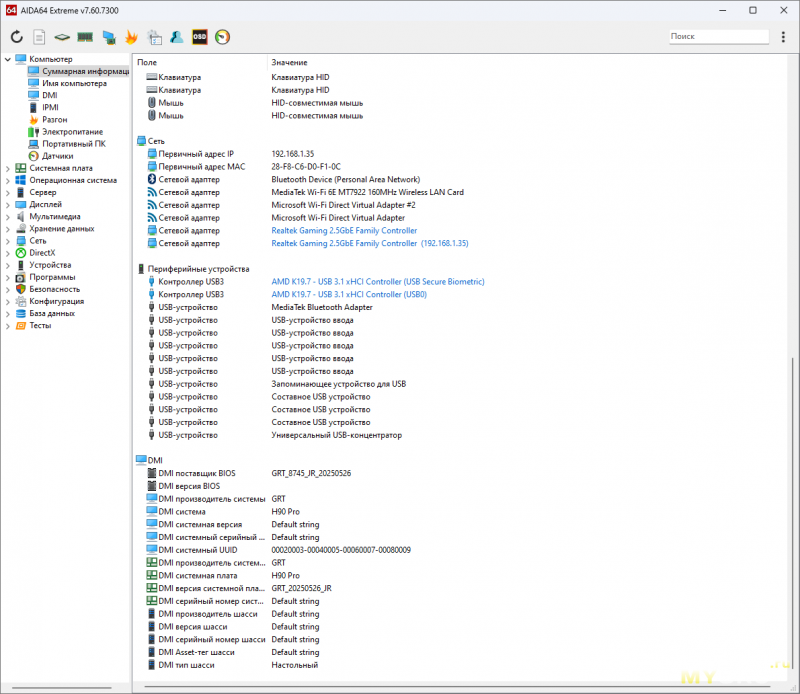The image size is (800, 694).
Task: Open AMD K19.7 xHCI Controller (USB0) link
Action: [x=349, y=294]
